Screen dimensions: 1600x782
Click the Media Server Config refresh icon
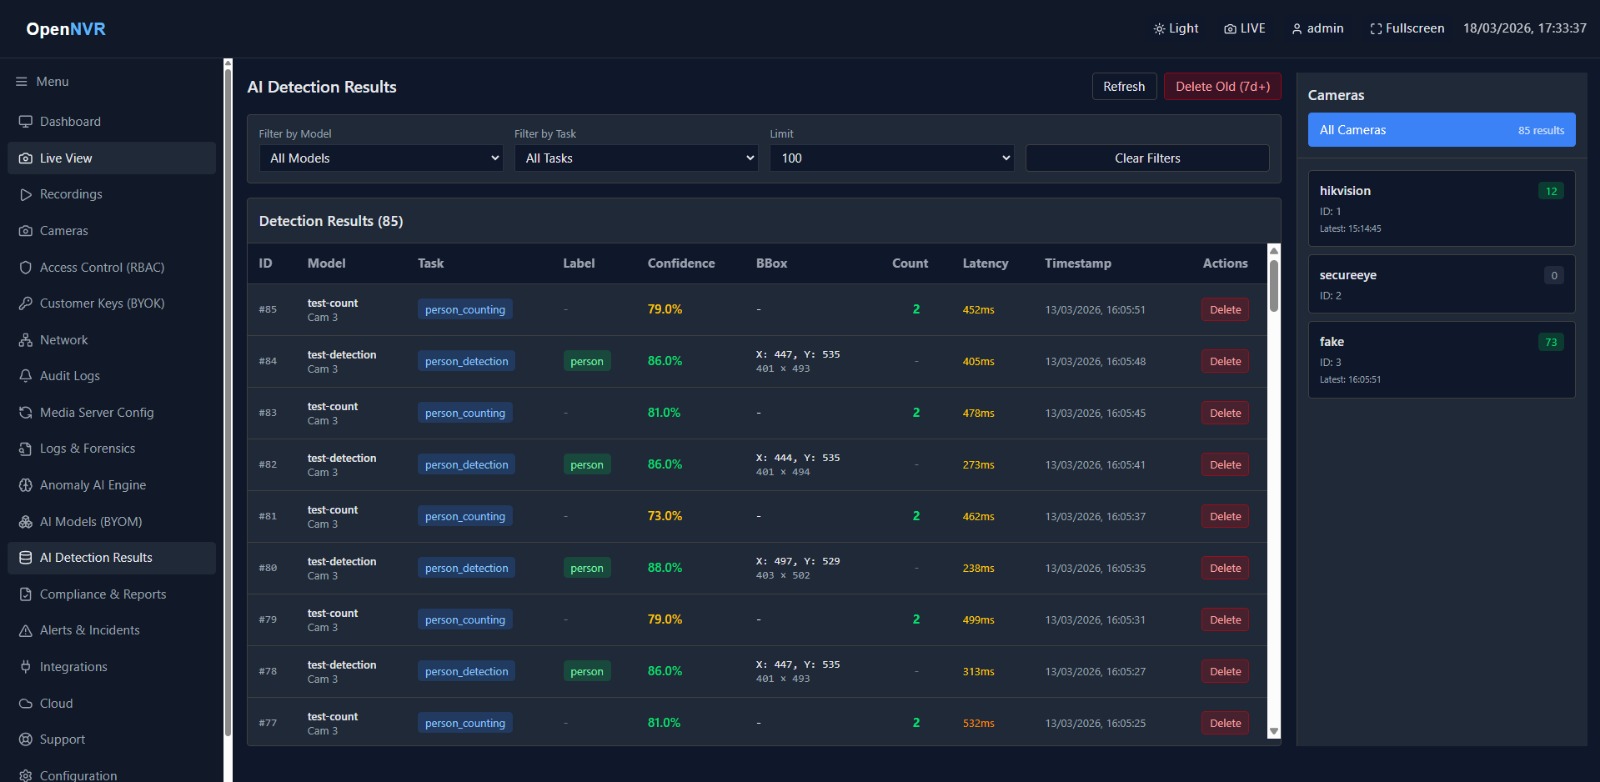(26, 413)
